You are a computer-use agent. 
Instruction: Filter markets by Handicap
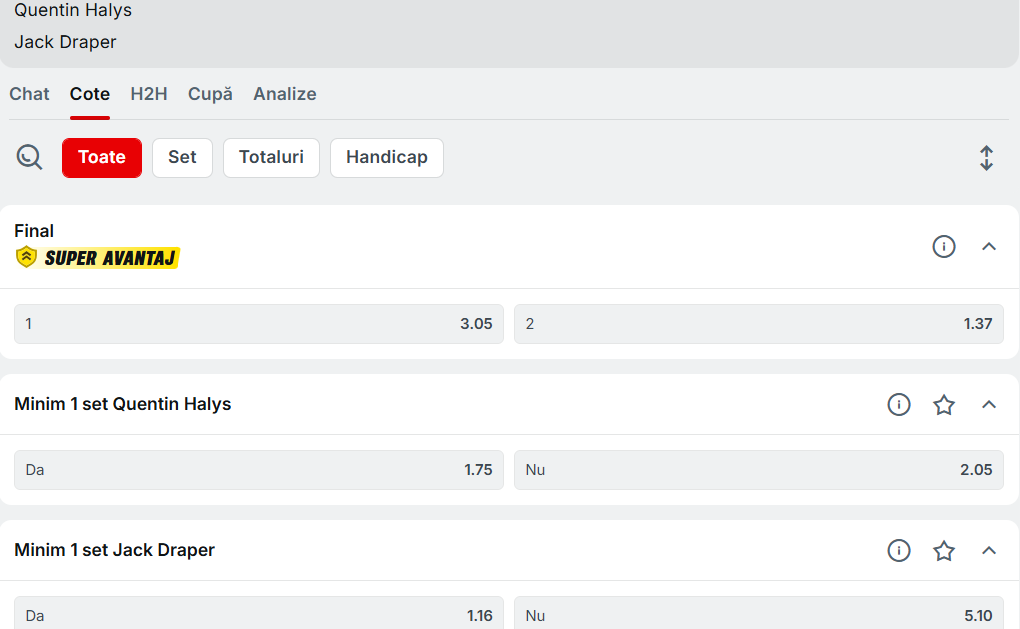(x=386, y=158)
